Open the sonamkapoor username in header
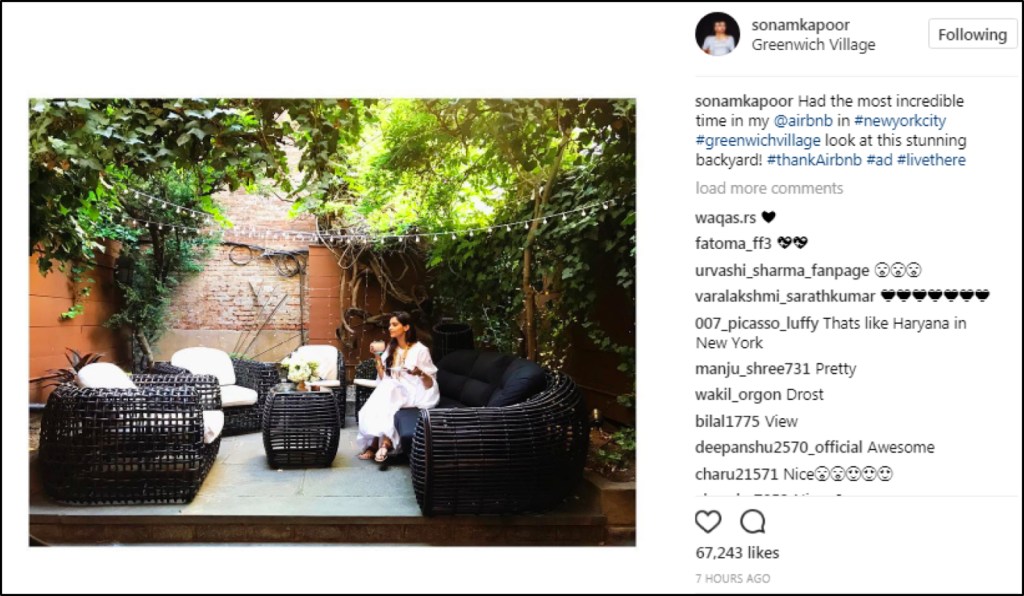 tap(801, 25)
